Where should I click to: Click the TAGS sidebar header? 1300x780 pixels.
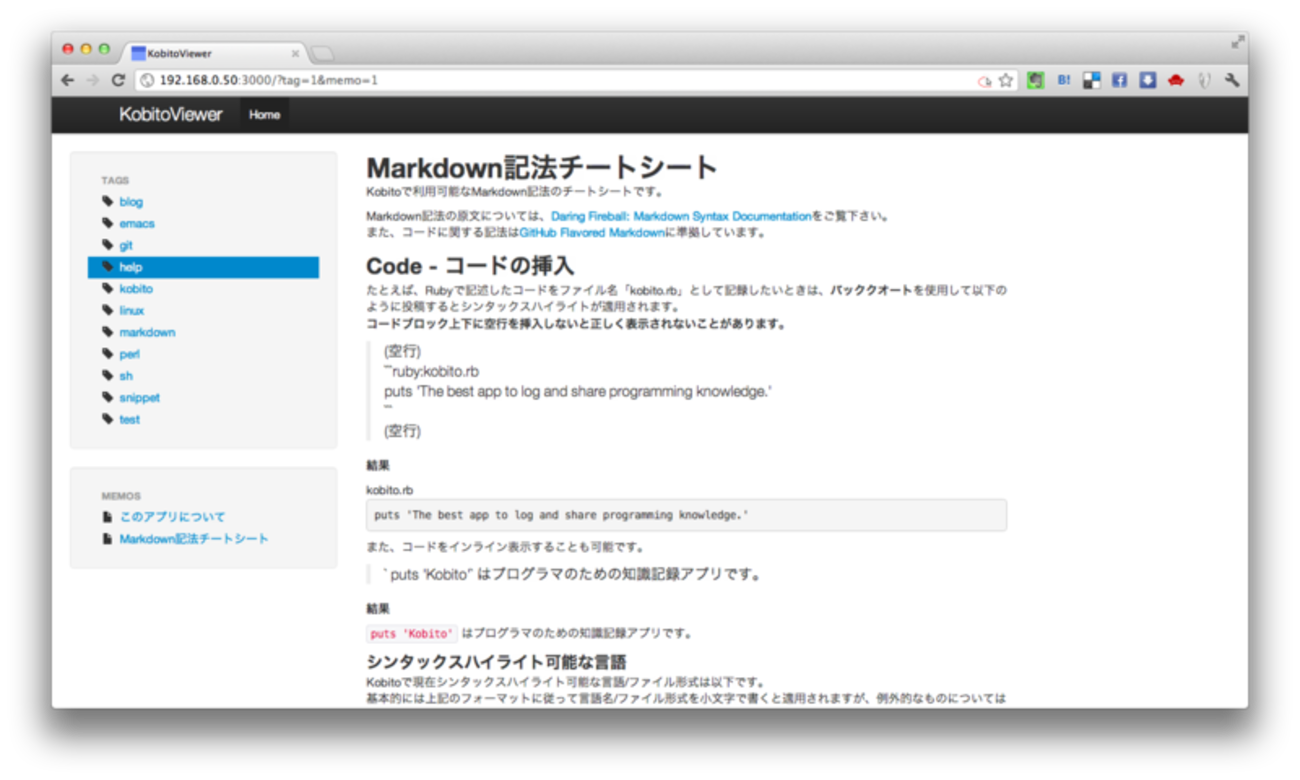[115, 181]
